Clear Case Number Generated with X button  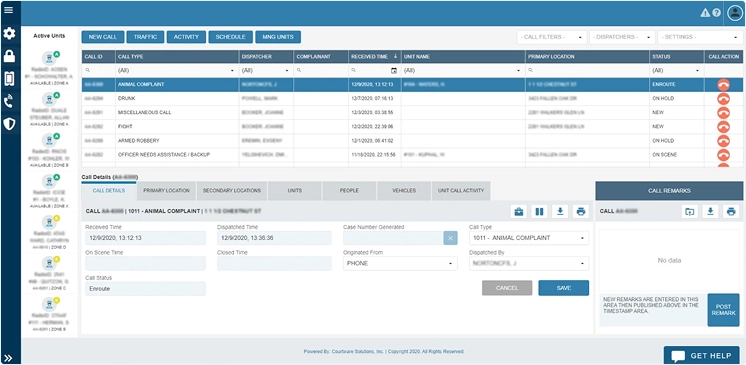[x=451, y=238]
